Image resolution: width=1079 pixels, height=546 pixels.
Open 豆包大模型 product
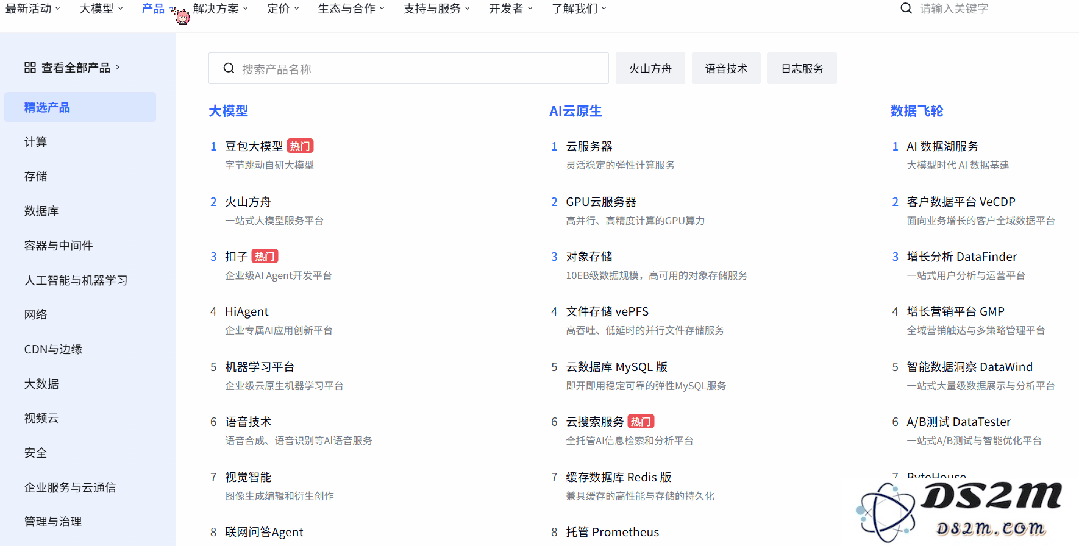tap(254, 146)
